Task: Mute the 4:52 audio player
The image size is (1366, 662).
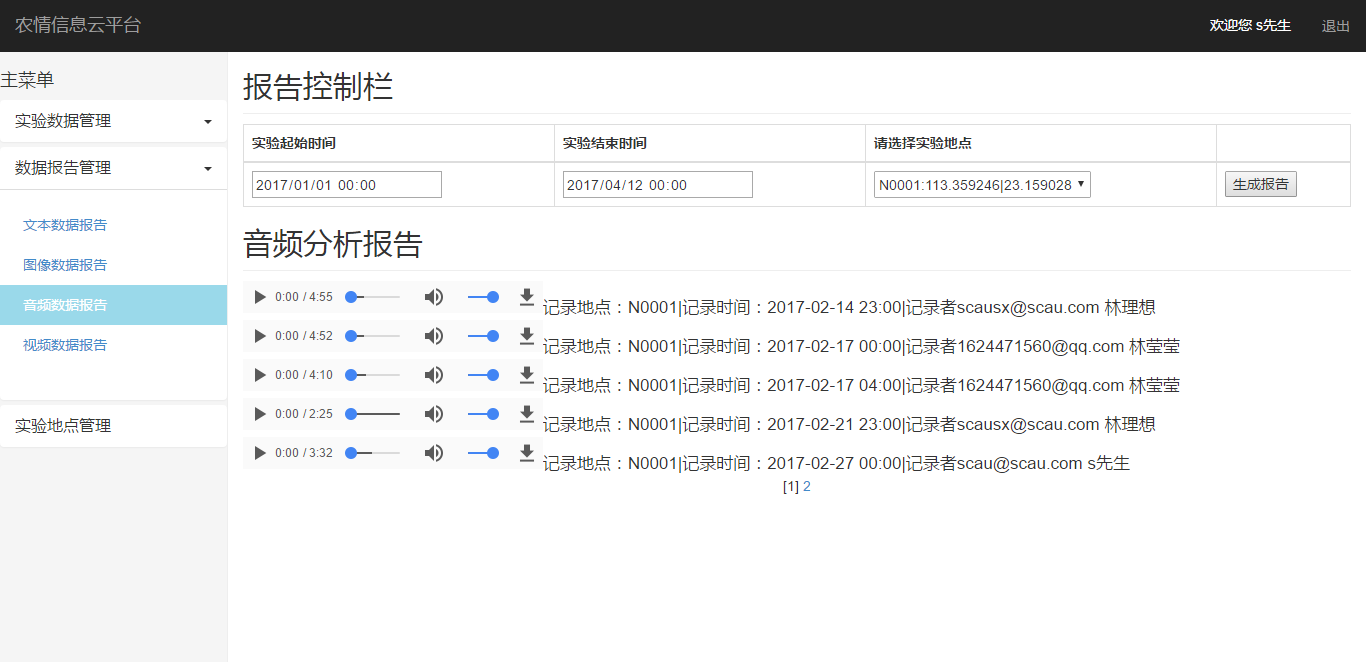Action: 434,336
